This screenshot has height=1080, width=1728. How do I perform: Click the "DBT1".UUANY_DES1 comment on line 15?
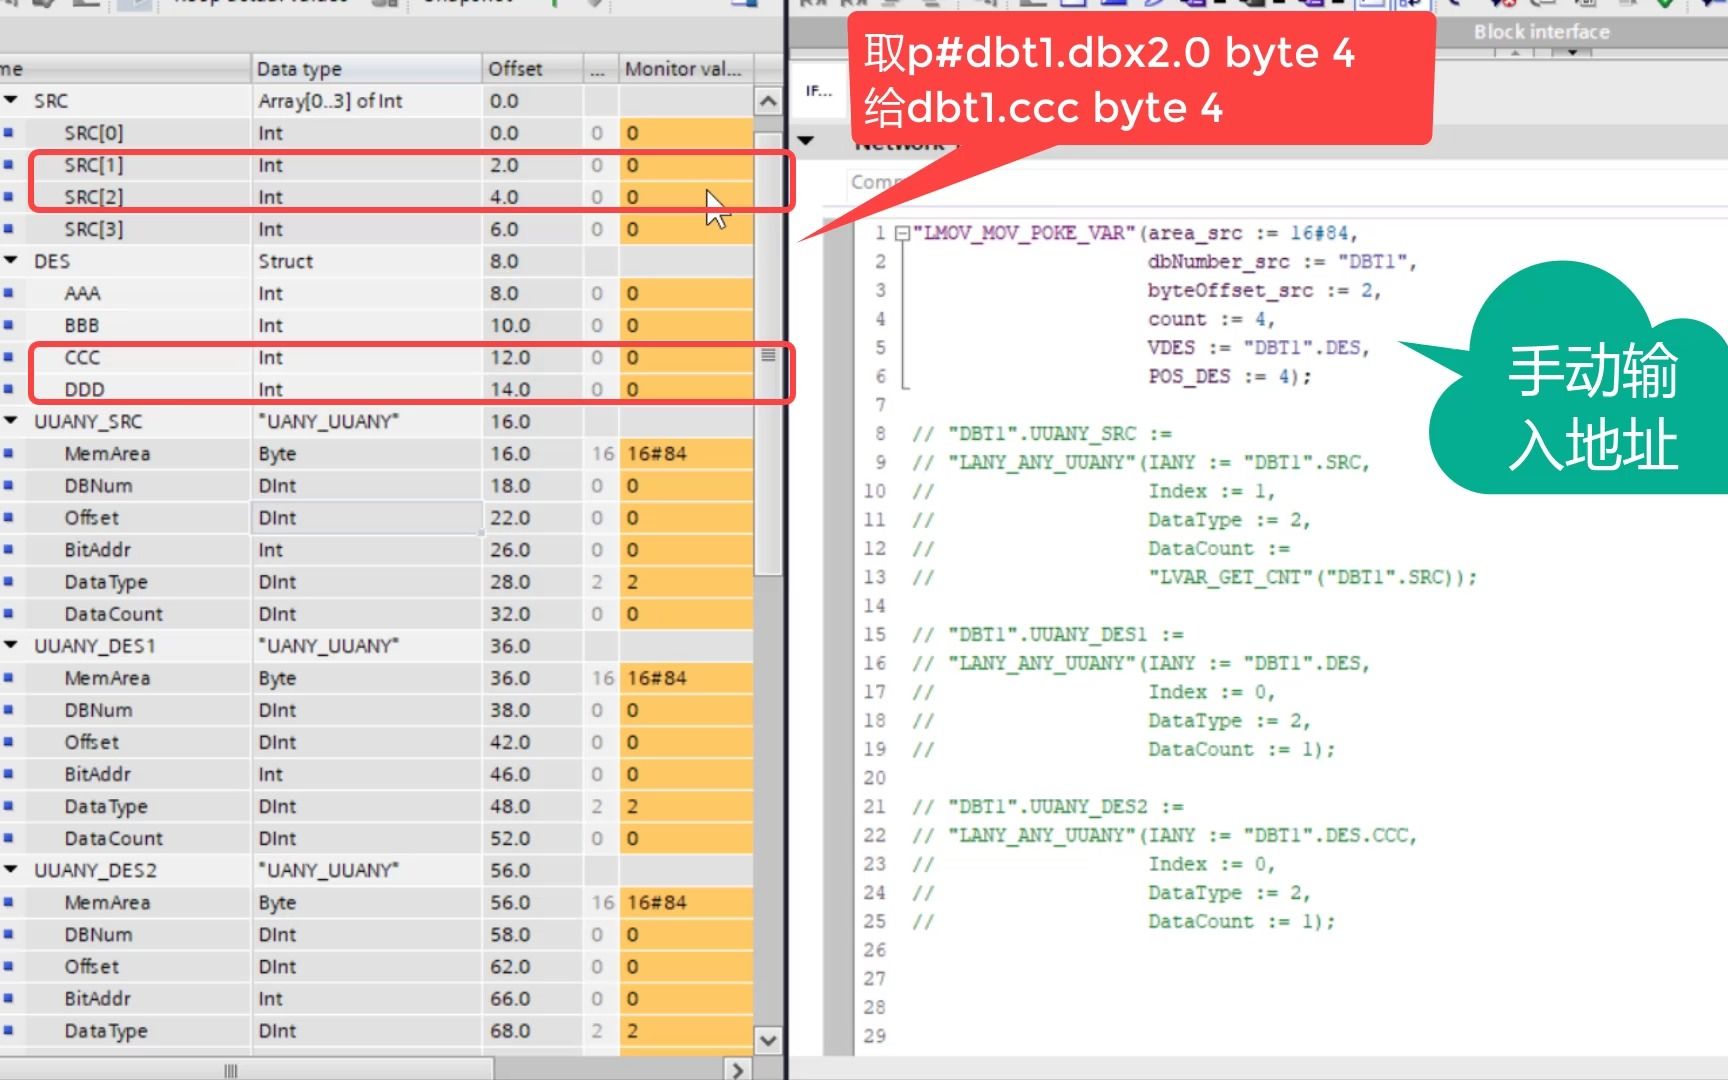point(1047,634)
